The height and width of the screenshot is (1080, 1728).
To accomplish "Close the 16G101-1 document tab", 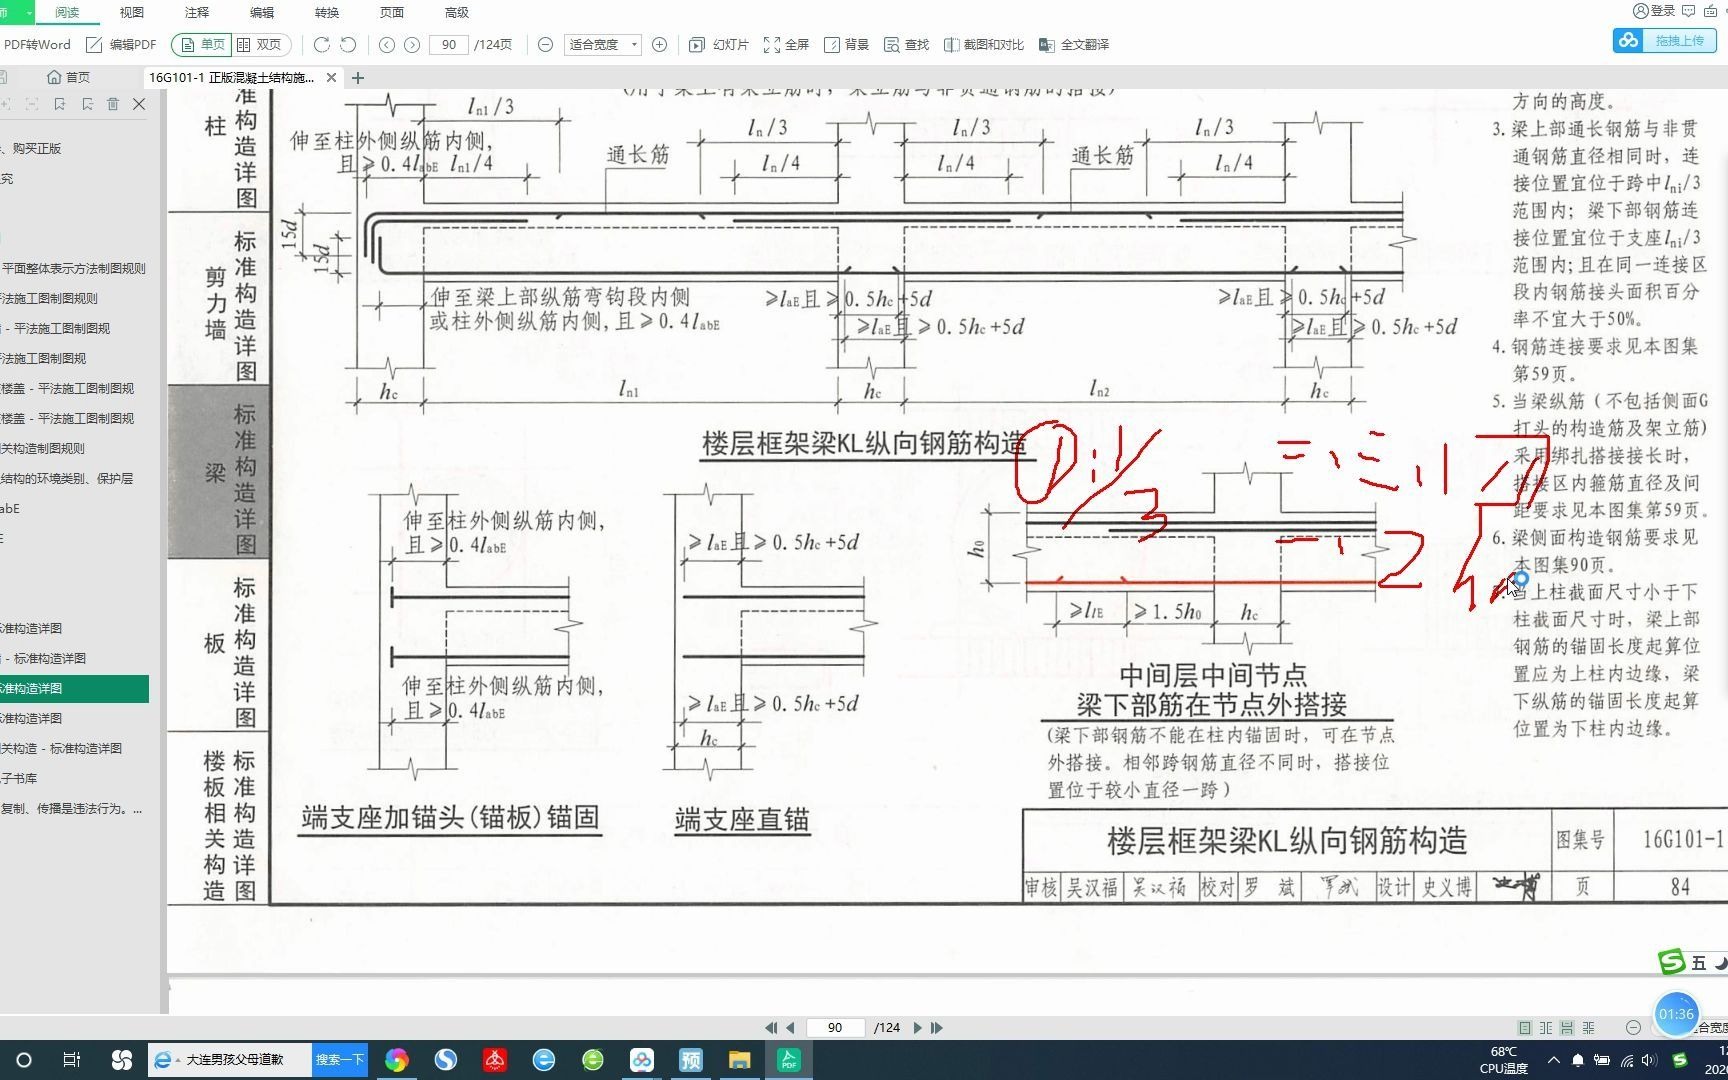I will pos(331,77).
